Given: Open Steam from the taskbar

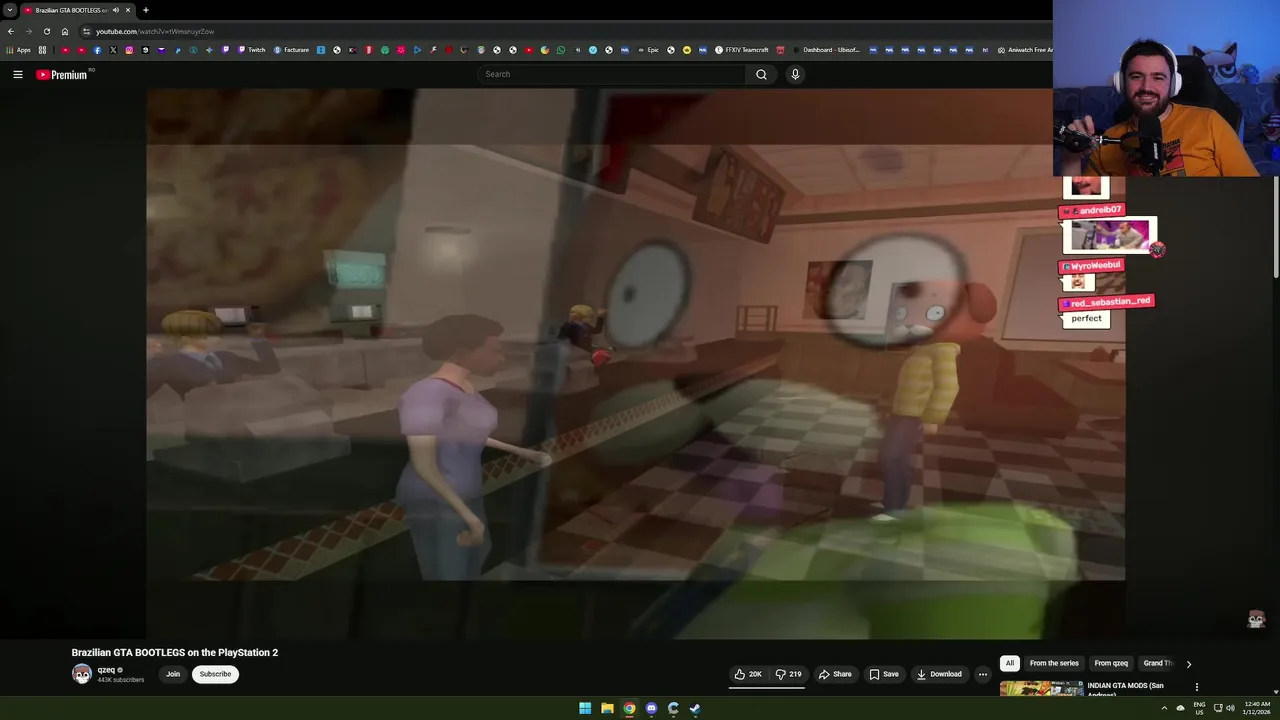Looking at the screenshot, I should point(695,708).
